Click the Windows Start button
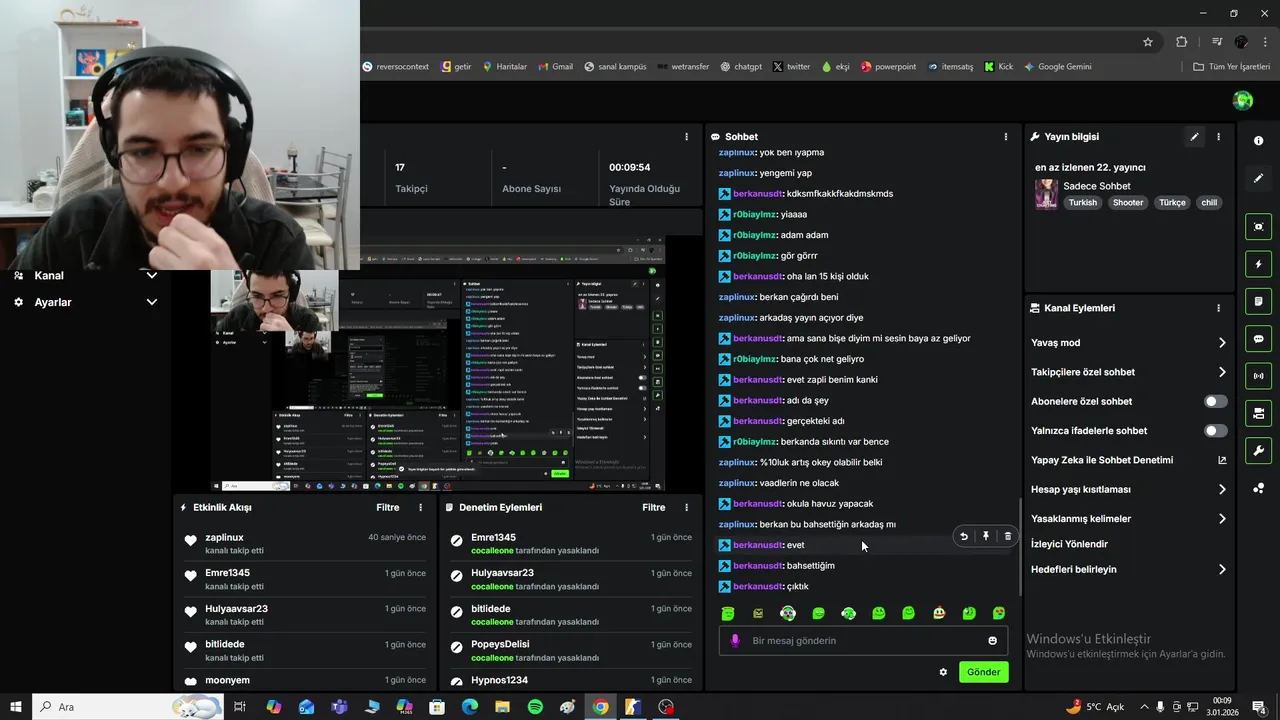 (x=16, y=707)
